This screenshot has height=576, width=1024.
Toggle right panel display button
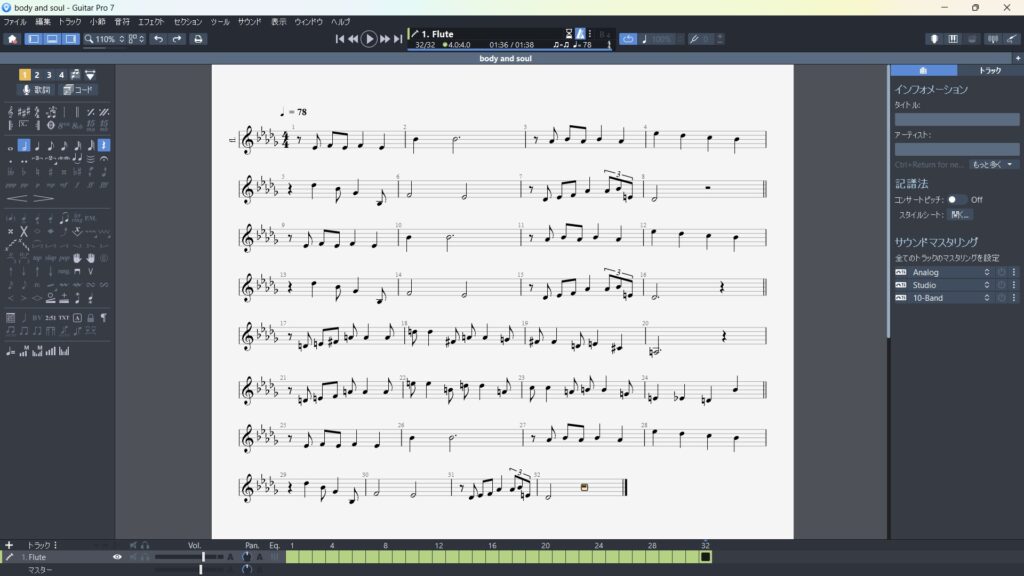pos(71,39)
